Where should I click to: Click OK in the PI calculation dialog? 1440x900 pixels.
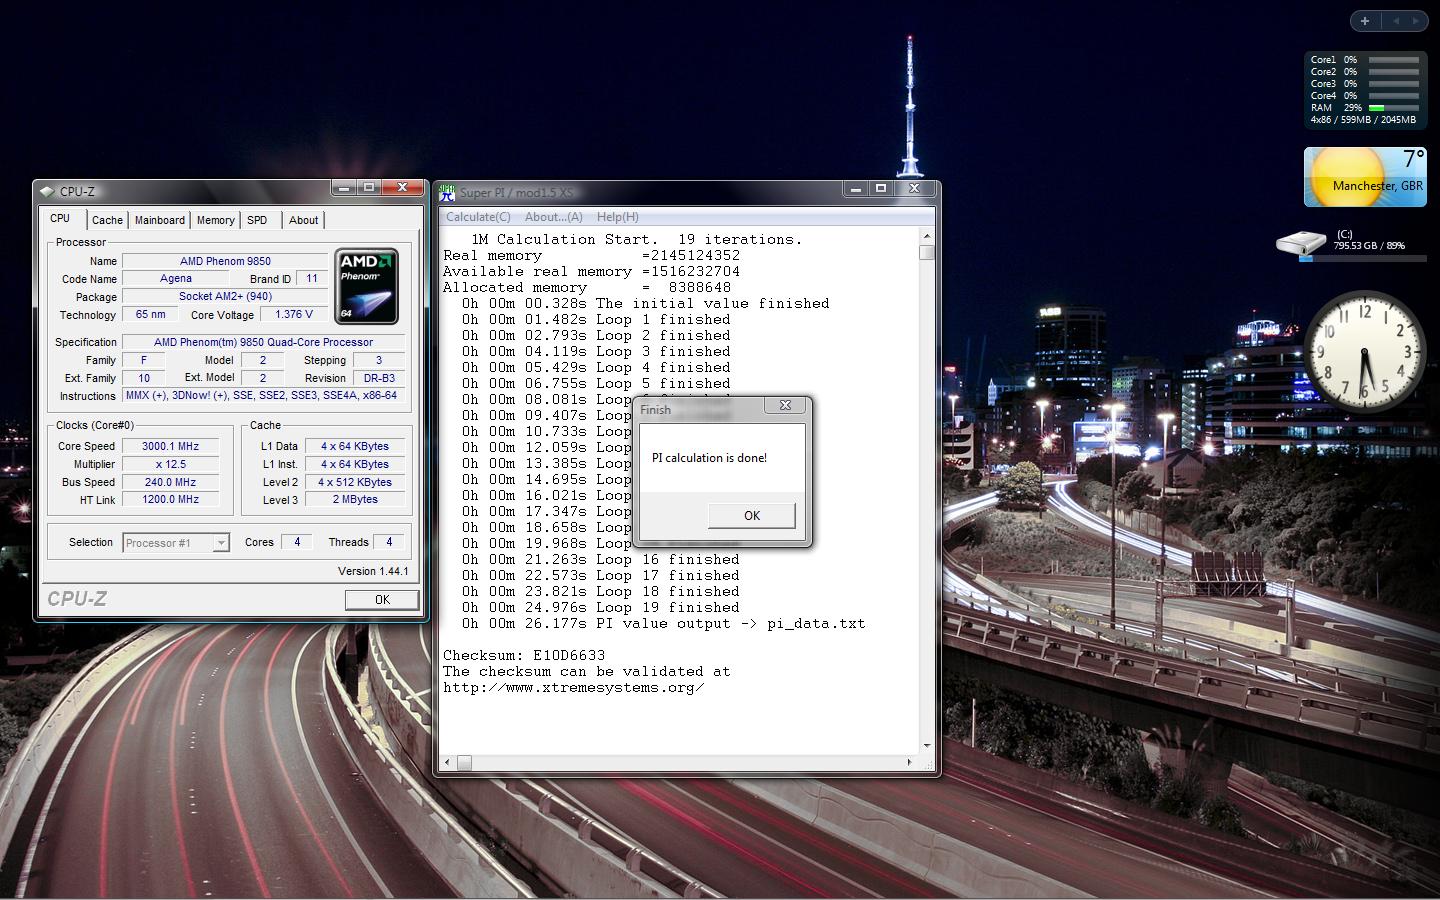(x=752, y=515)
